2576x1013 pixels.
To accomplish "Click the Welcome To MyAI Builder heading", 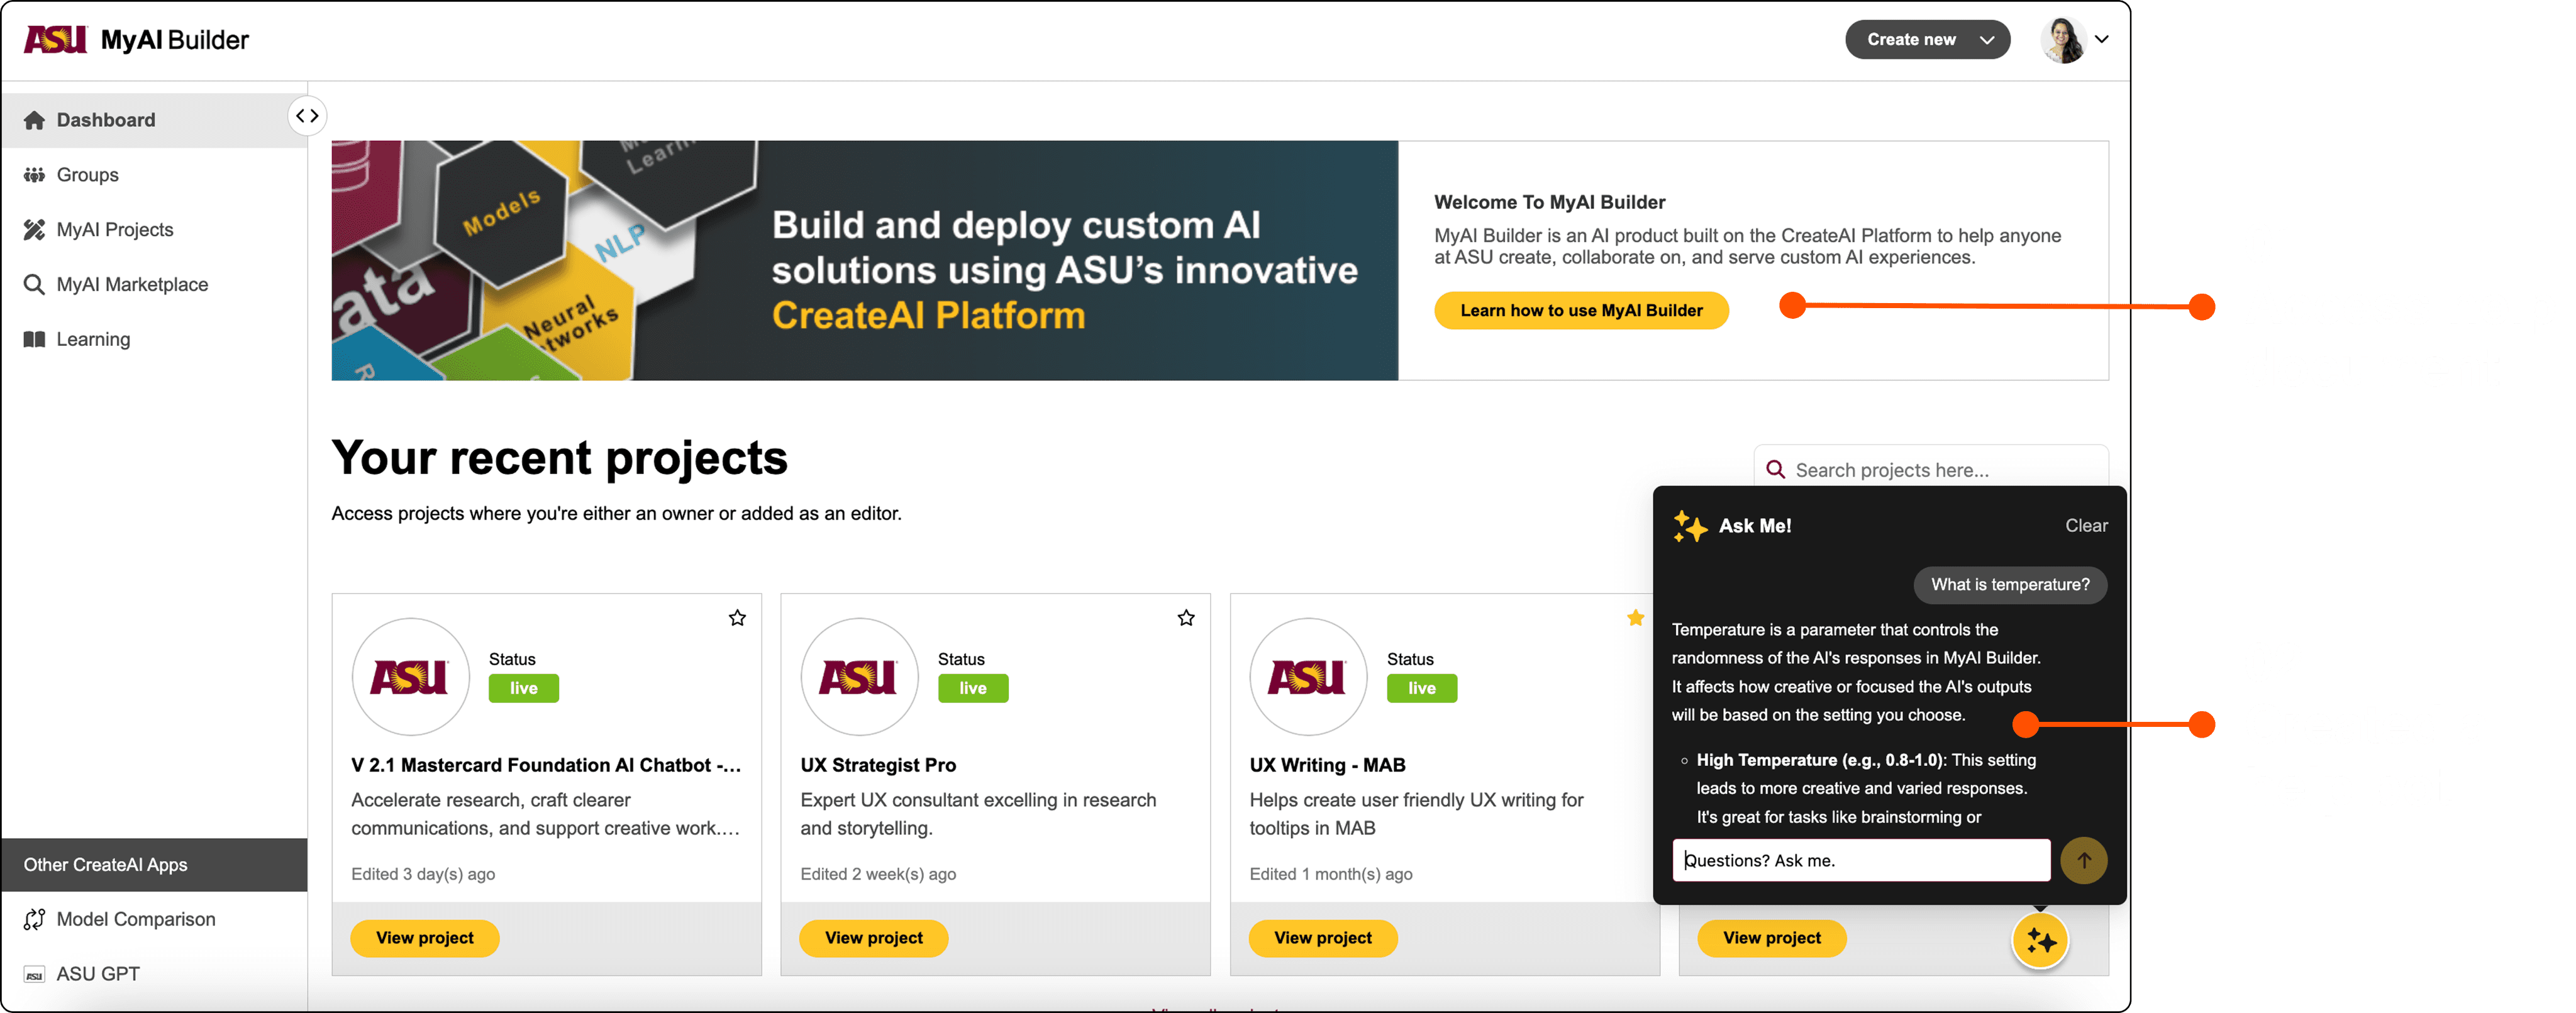I will [1550, 202].
